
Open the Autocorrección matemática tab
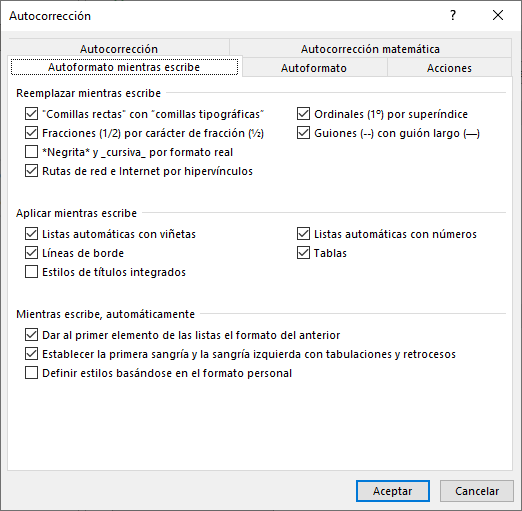click(x=370, y=49)
